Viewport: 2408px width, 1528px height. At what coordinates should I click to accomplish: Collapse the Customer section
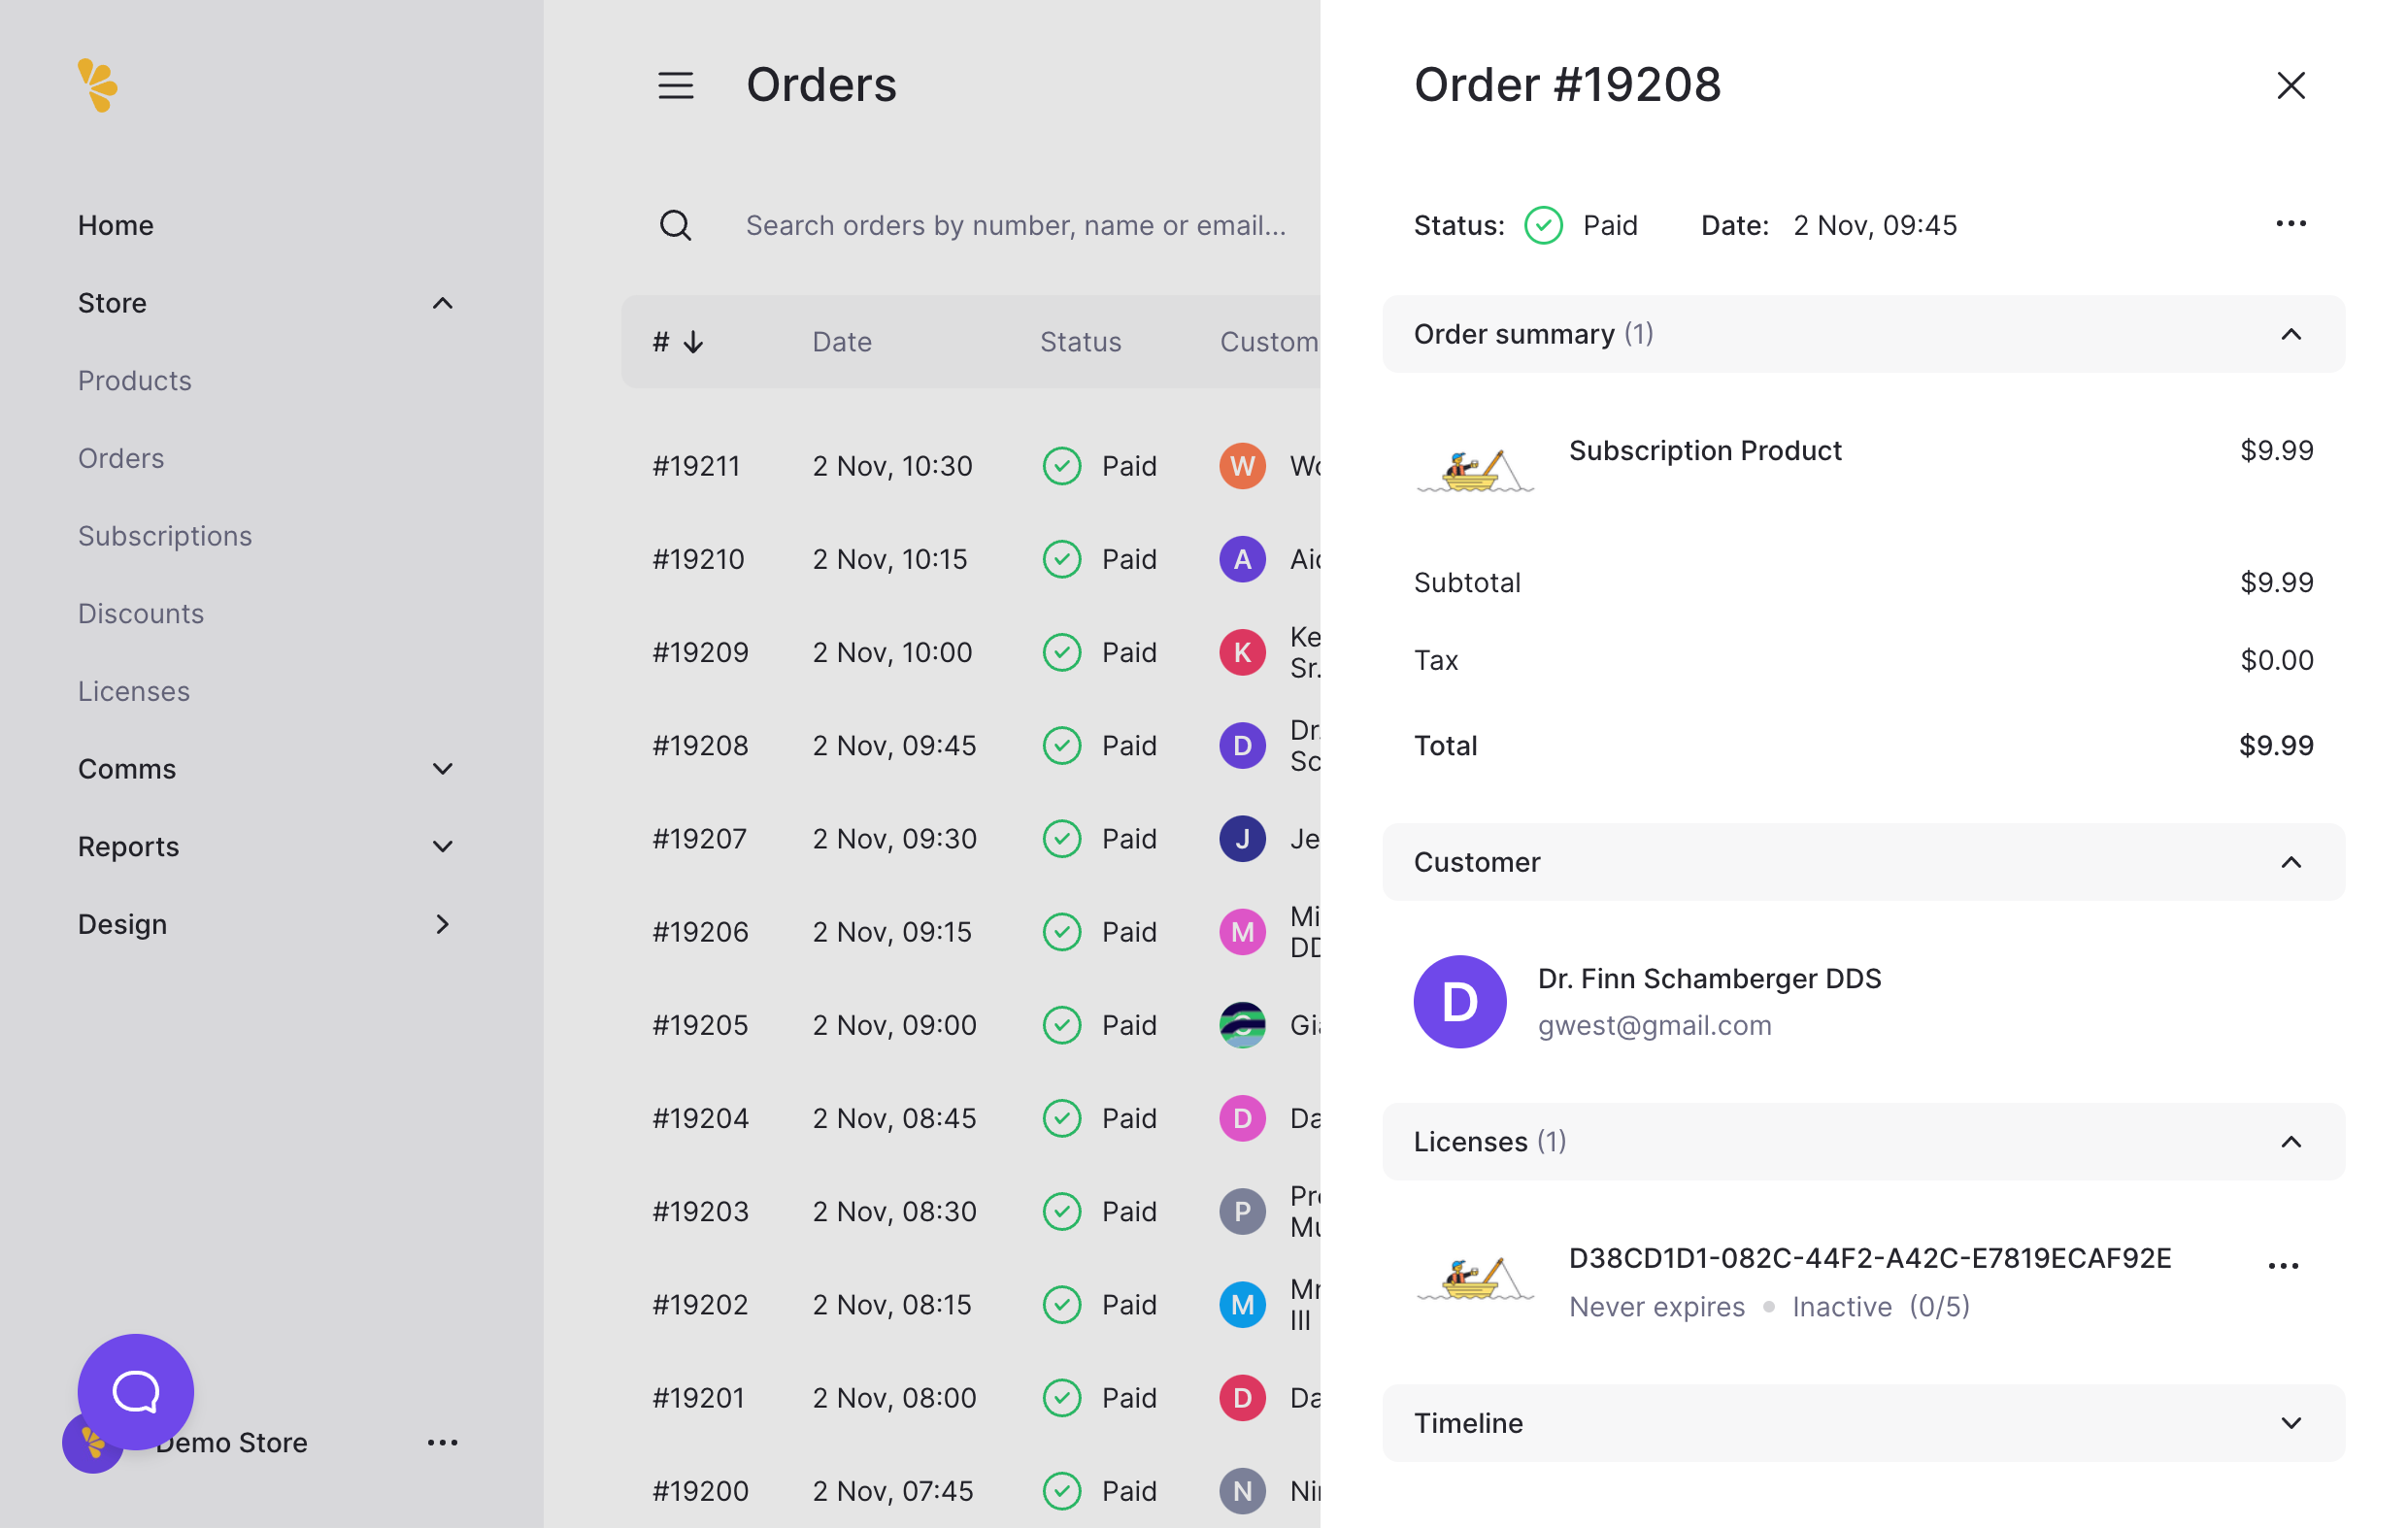pos(2290,862)
